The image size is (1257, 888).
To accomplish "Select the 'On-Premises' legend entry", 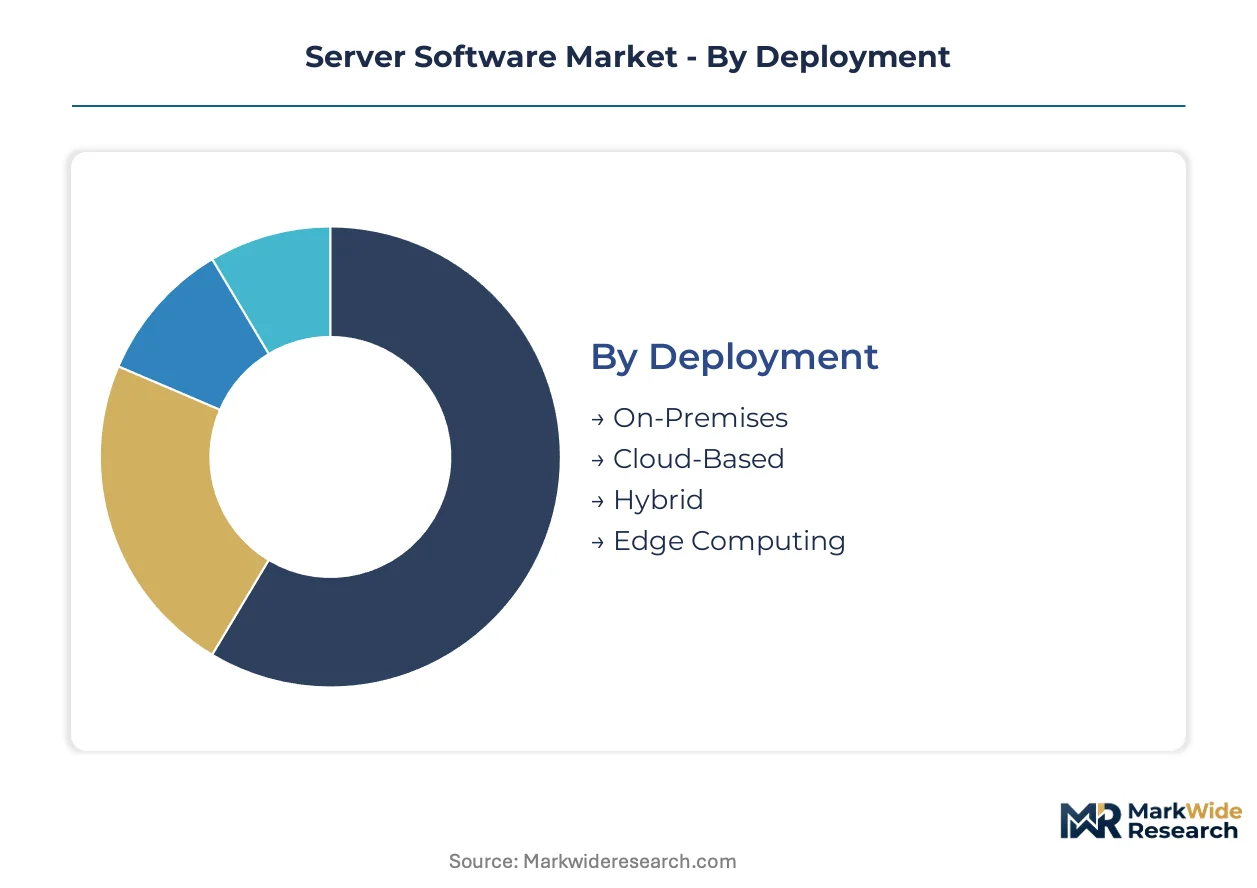I will tap(690, 418).
